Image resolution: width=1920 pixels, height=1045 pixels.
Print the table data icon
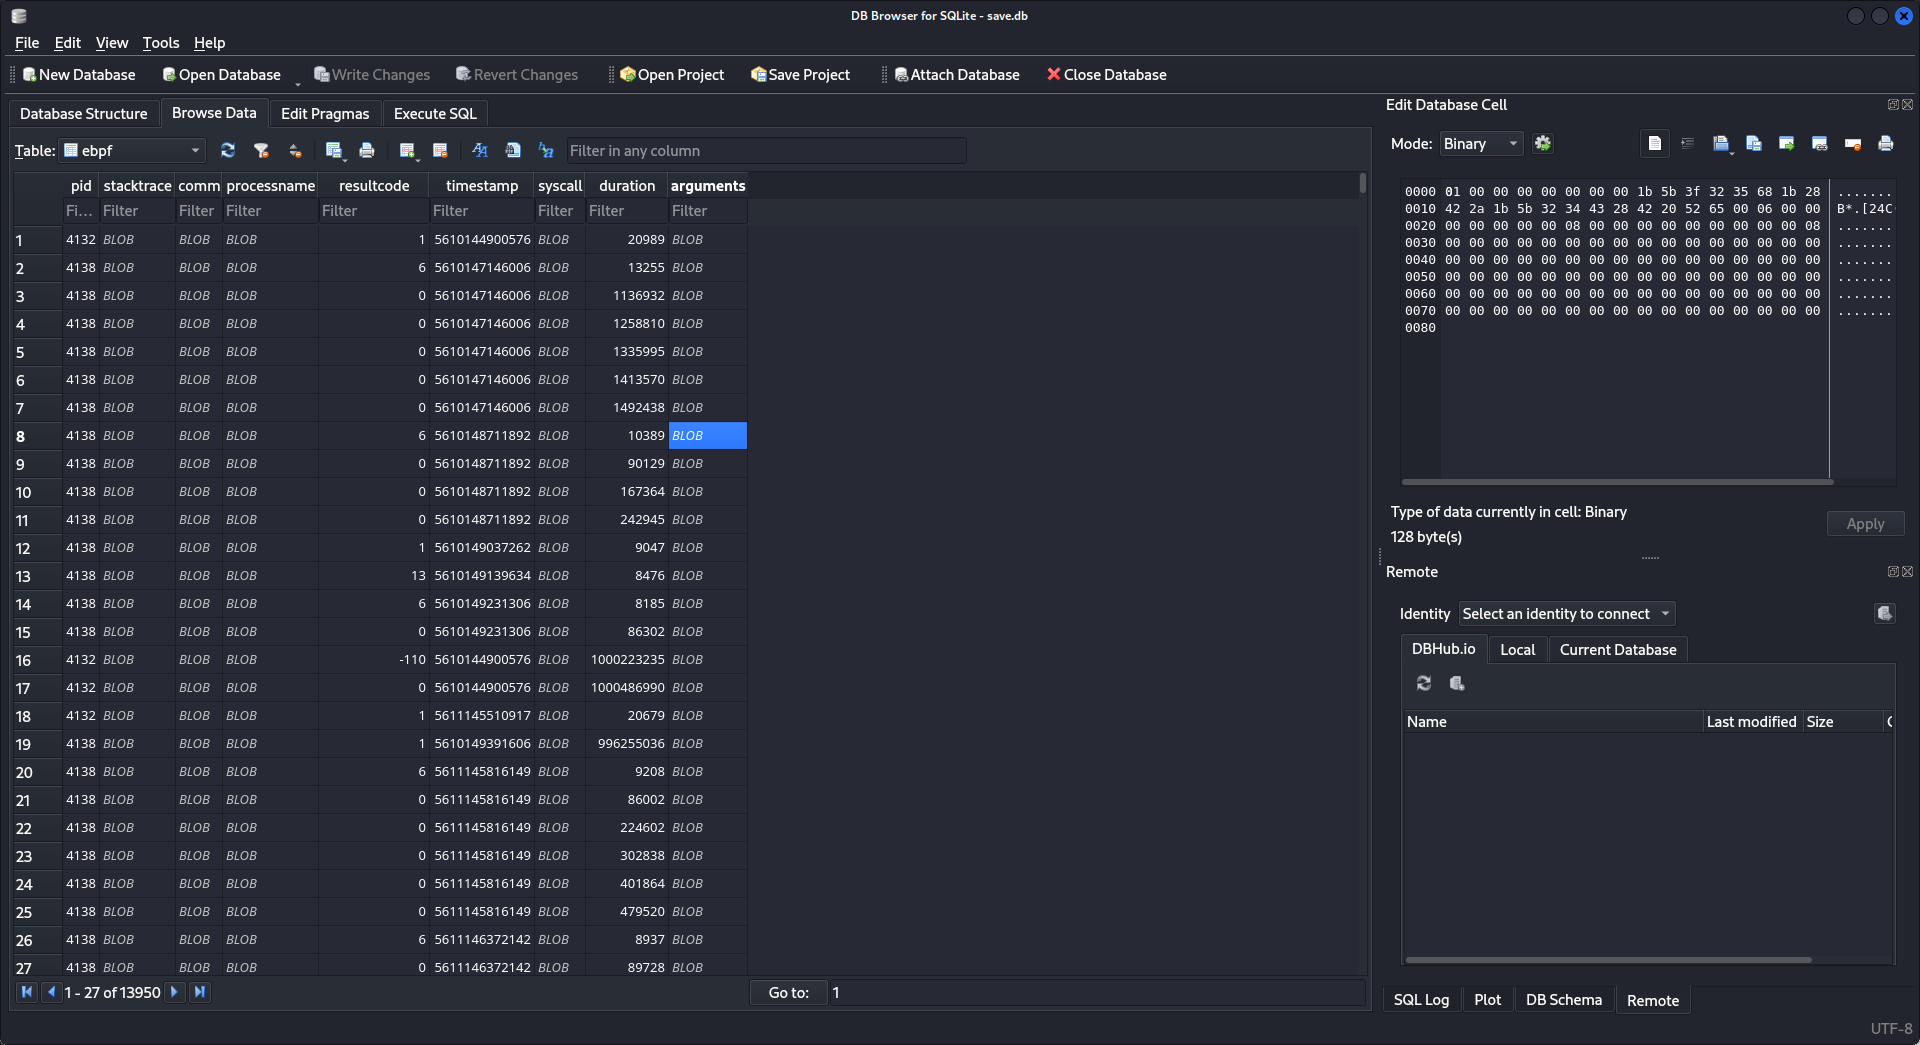click(x=367, y=150)
